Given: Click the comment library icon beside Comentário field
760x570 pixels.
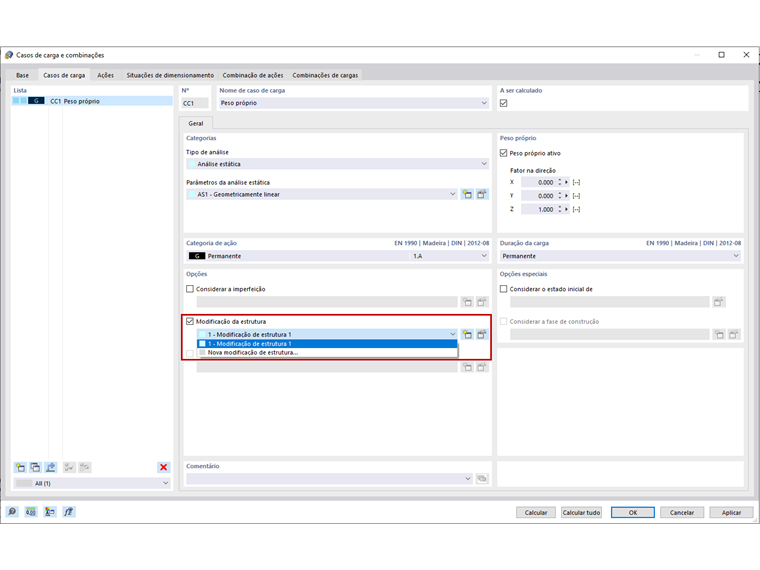Looking at the screenshot, I should point(482,478).
